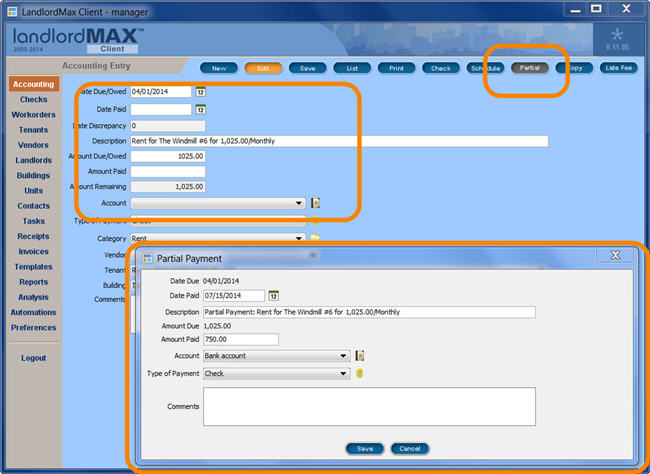Open Workorders in sidebar
This screenshot has height=474, width=650.
coord(34,115)
